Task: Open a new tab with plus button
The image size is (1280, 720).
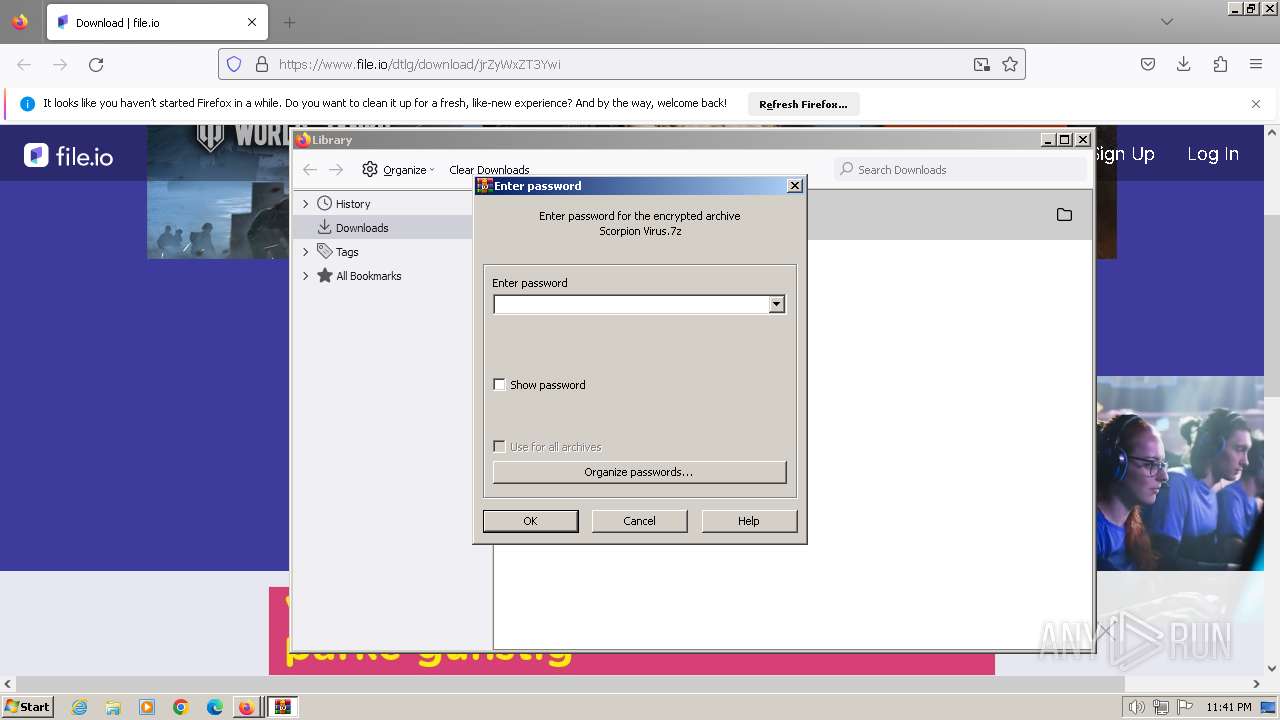Action: 289,22
